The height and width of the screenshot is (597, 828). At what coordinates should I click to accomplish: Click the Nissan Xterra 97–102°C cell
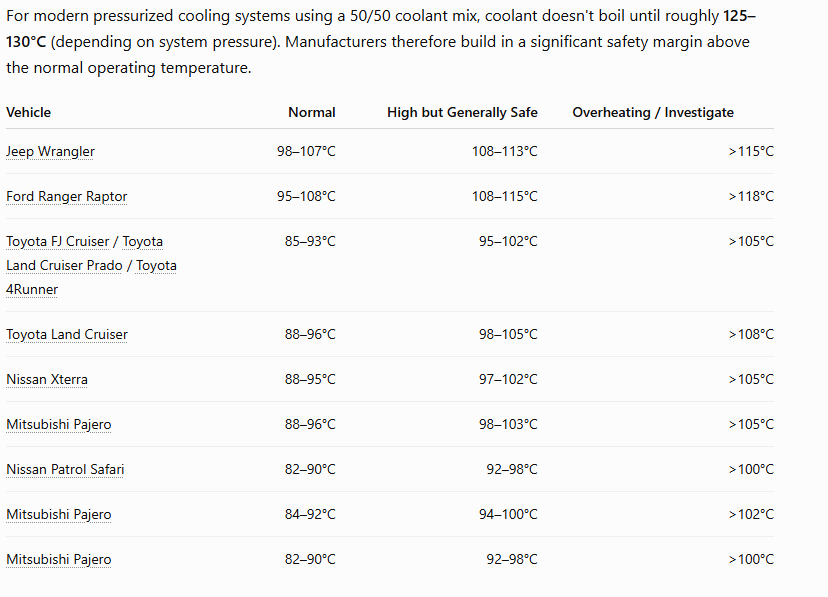[508, 380]
